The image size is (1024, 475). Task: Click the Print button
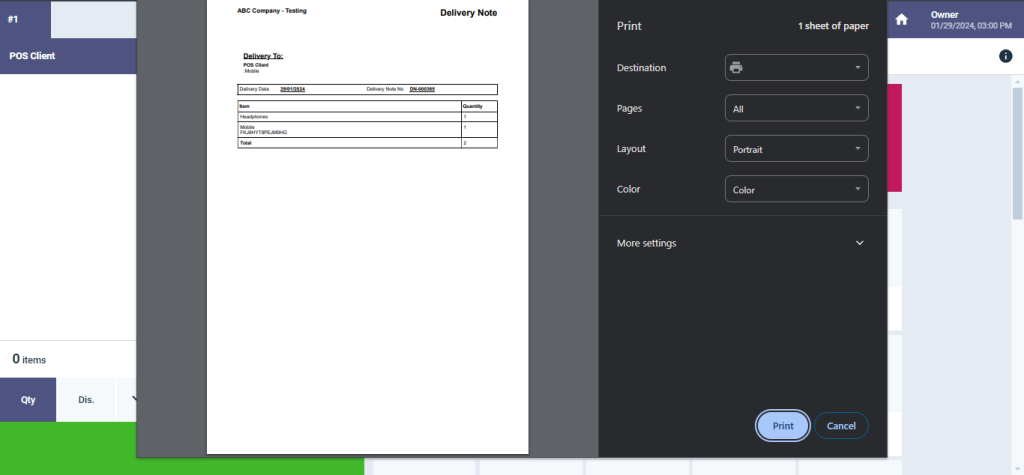[783, 426]
